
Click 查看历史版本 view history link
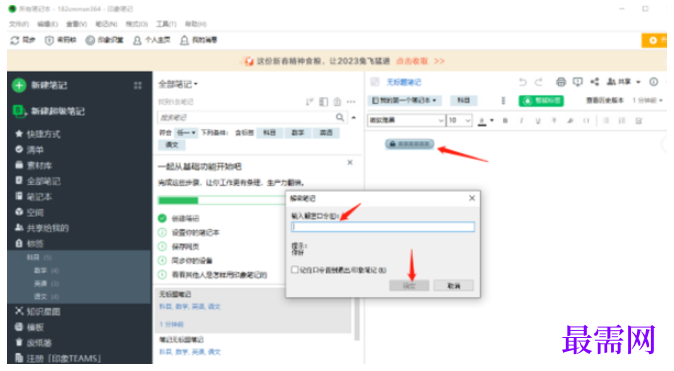tap(605, 100)
